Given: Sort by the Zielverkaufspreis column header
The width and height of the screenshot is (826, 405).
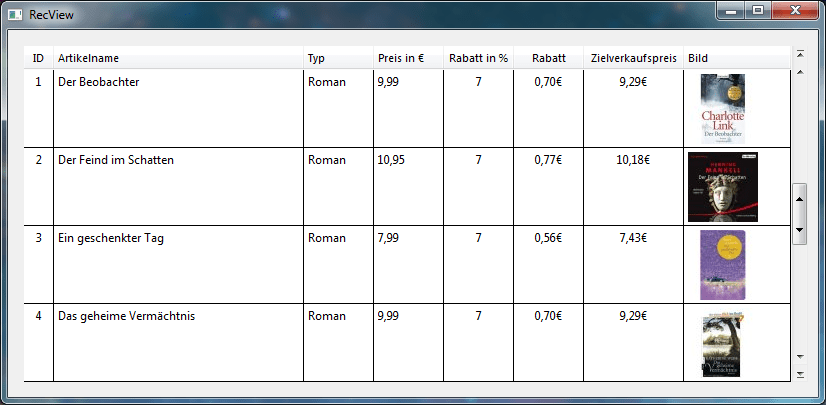Looking at the screenshot, I should [633, 58].
